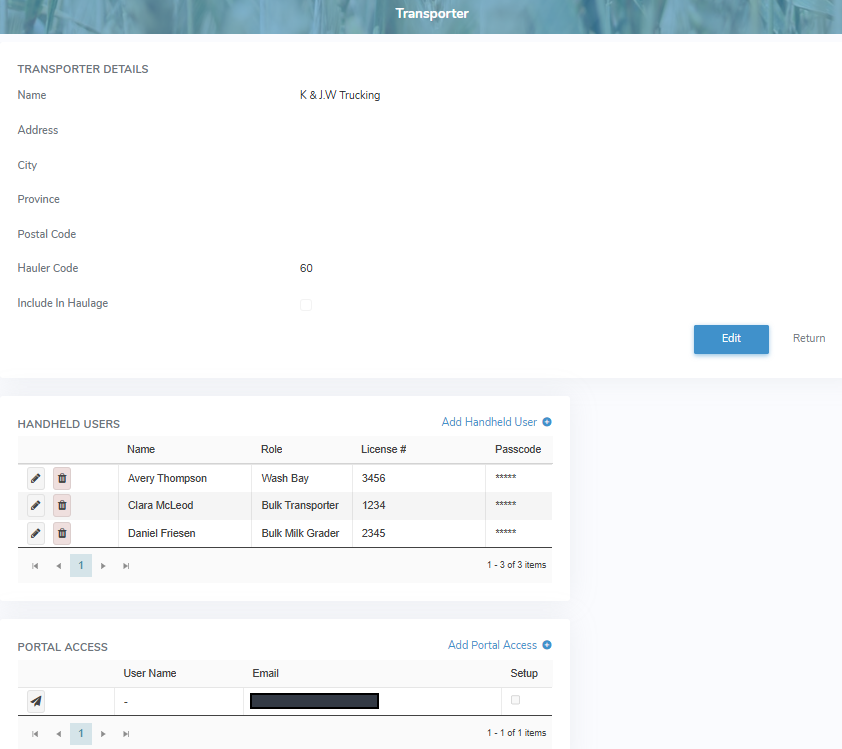Click the blue Edit button
Image resolution: width=842 pixels, height=749 pixels.
731,339
